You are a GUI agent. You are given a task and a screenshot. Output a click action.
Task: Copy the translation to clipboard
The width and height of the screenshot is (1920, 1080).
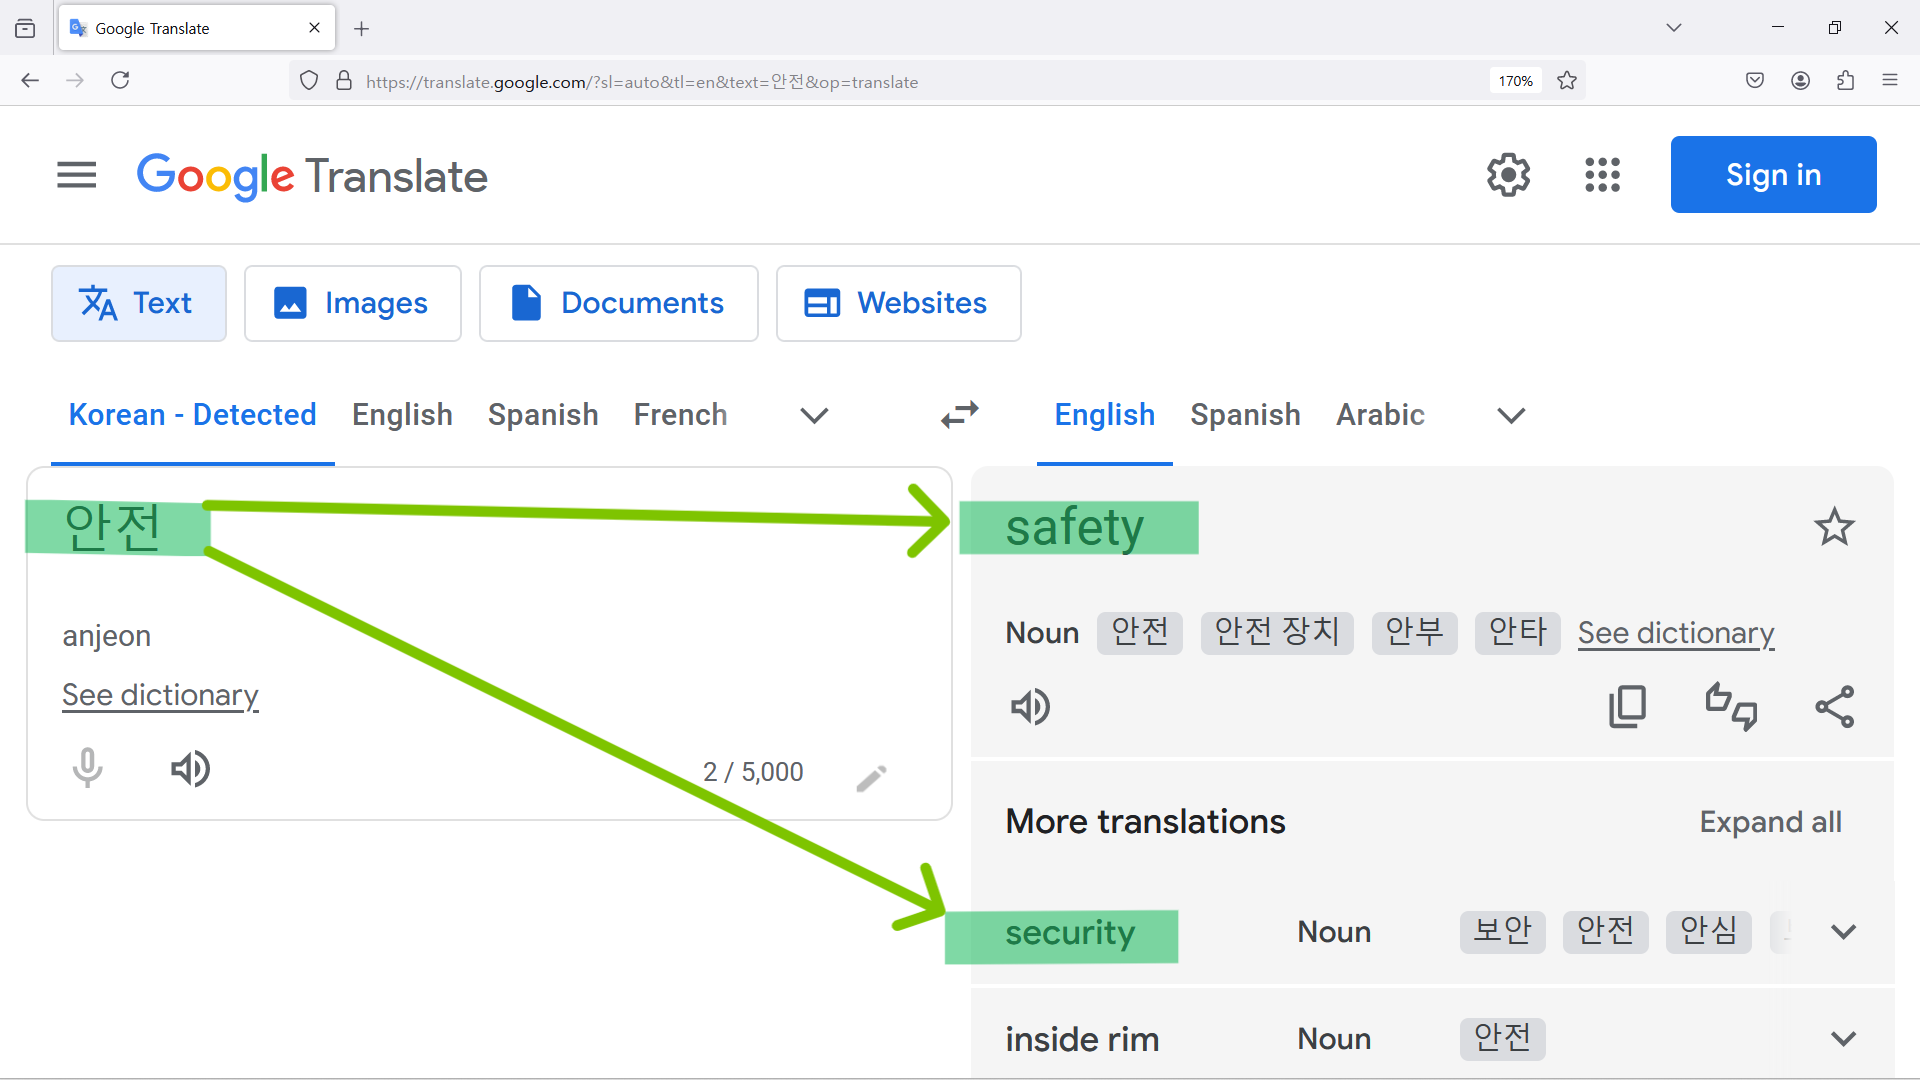tap(1627, 707)
